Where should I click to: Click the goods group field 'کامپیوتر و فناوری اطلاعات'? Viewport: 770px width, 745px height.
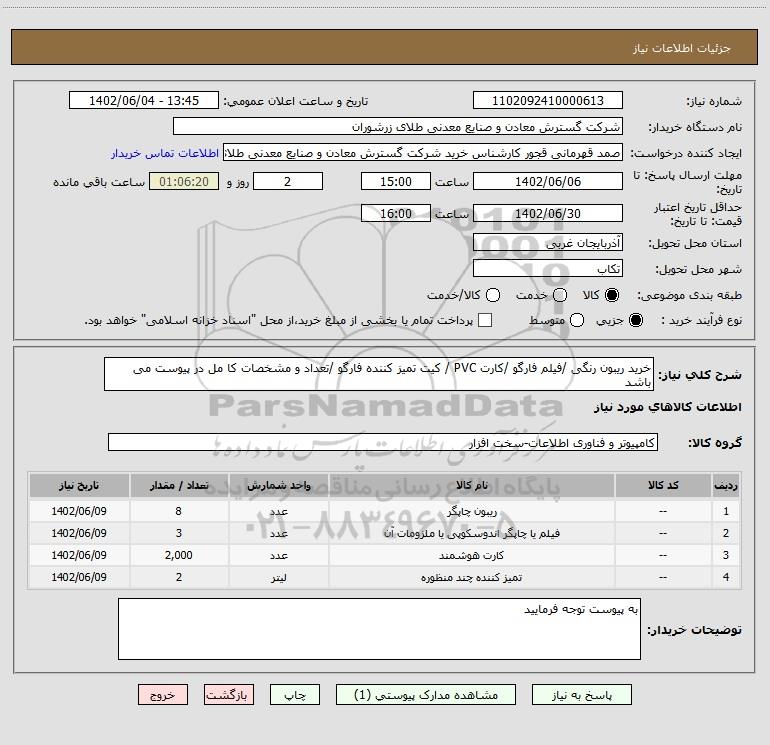click(x=383, y=442)
